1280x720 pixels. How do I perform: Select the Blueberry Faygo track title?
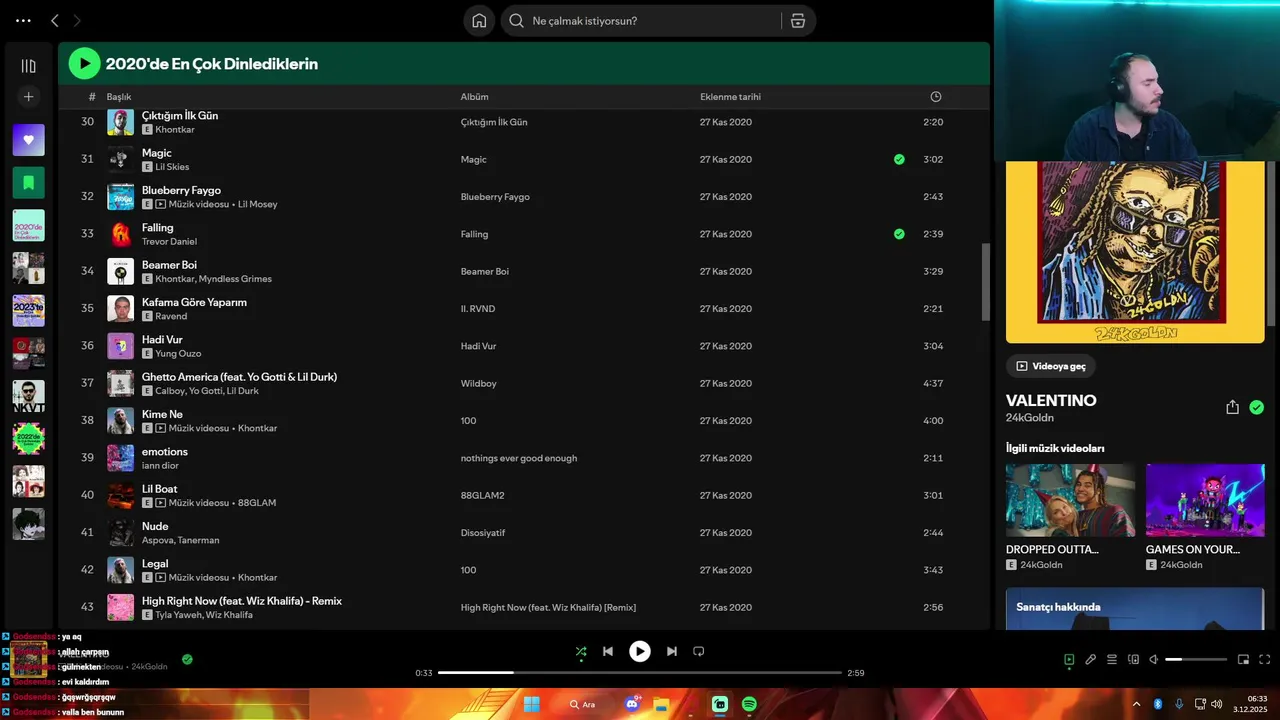tap(181, 190)
